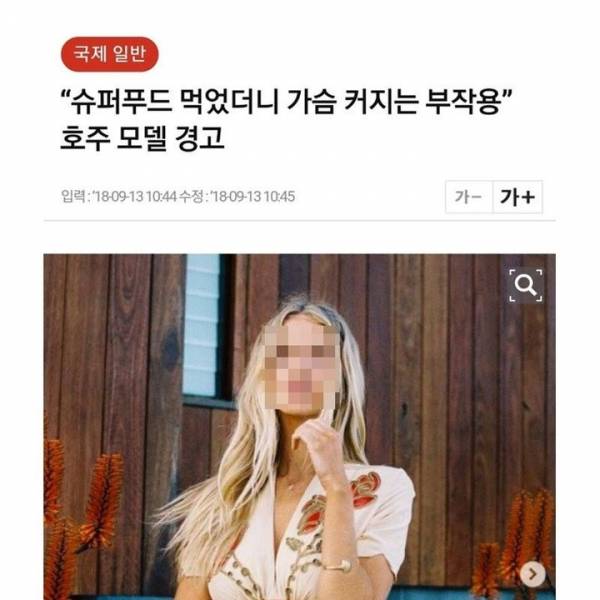Click the pixelated face in the photo

(x=302, y=367)
